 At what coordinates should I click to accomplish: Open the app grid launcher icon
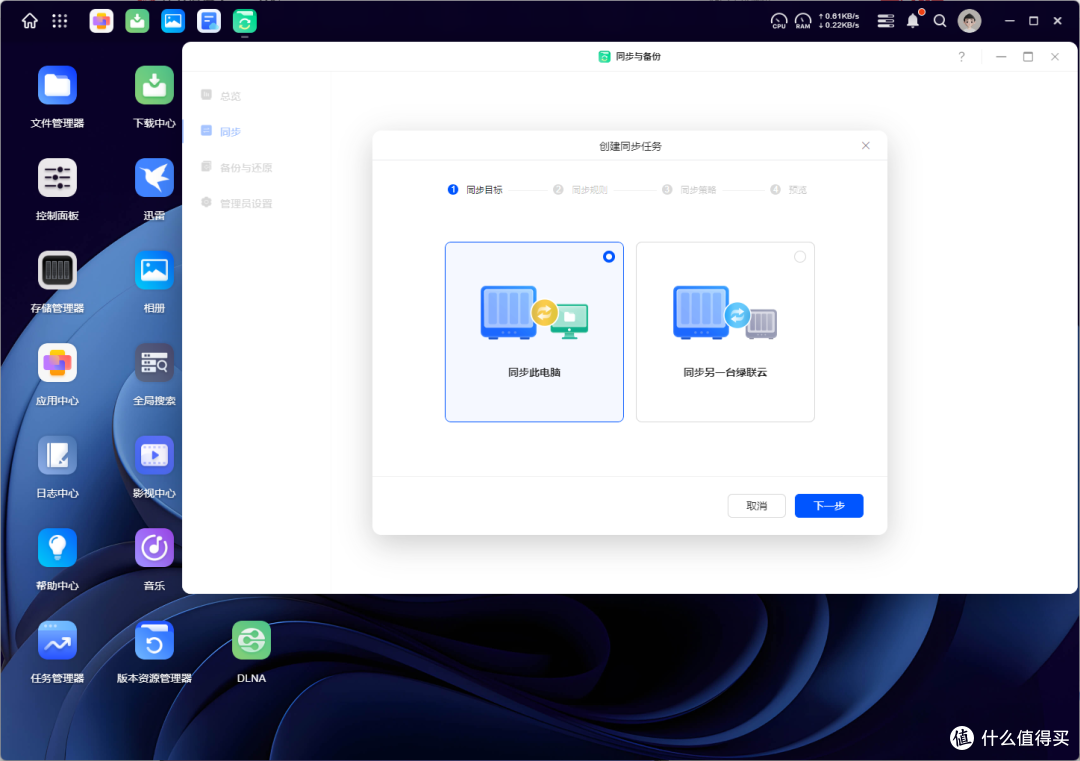coord(60,21)
